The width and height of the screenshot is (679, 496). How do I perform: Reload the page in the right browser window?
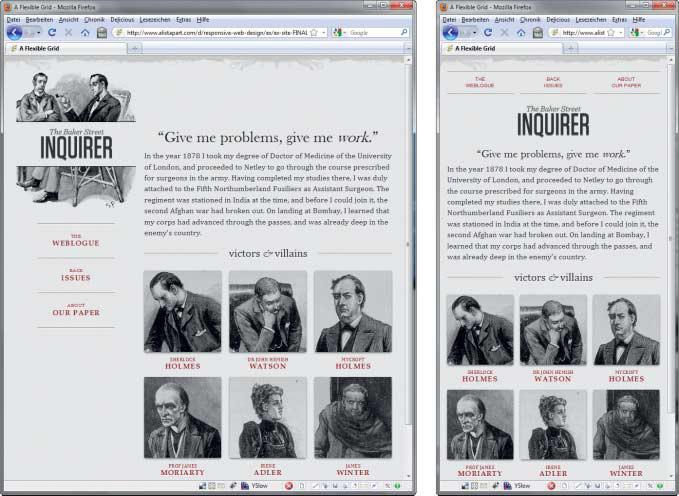pyautogui.click(x=489, y=32)
